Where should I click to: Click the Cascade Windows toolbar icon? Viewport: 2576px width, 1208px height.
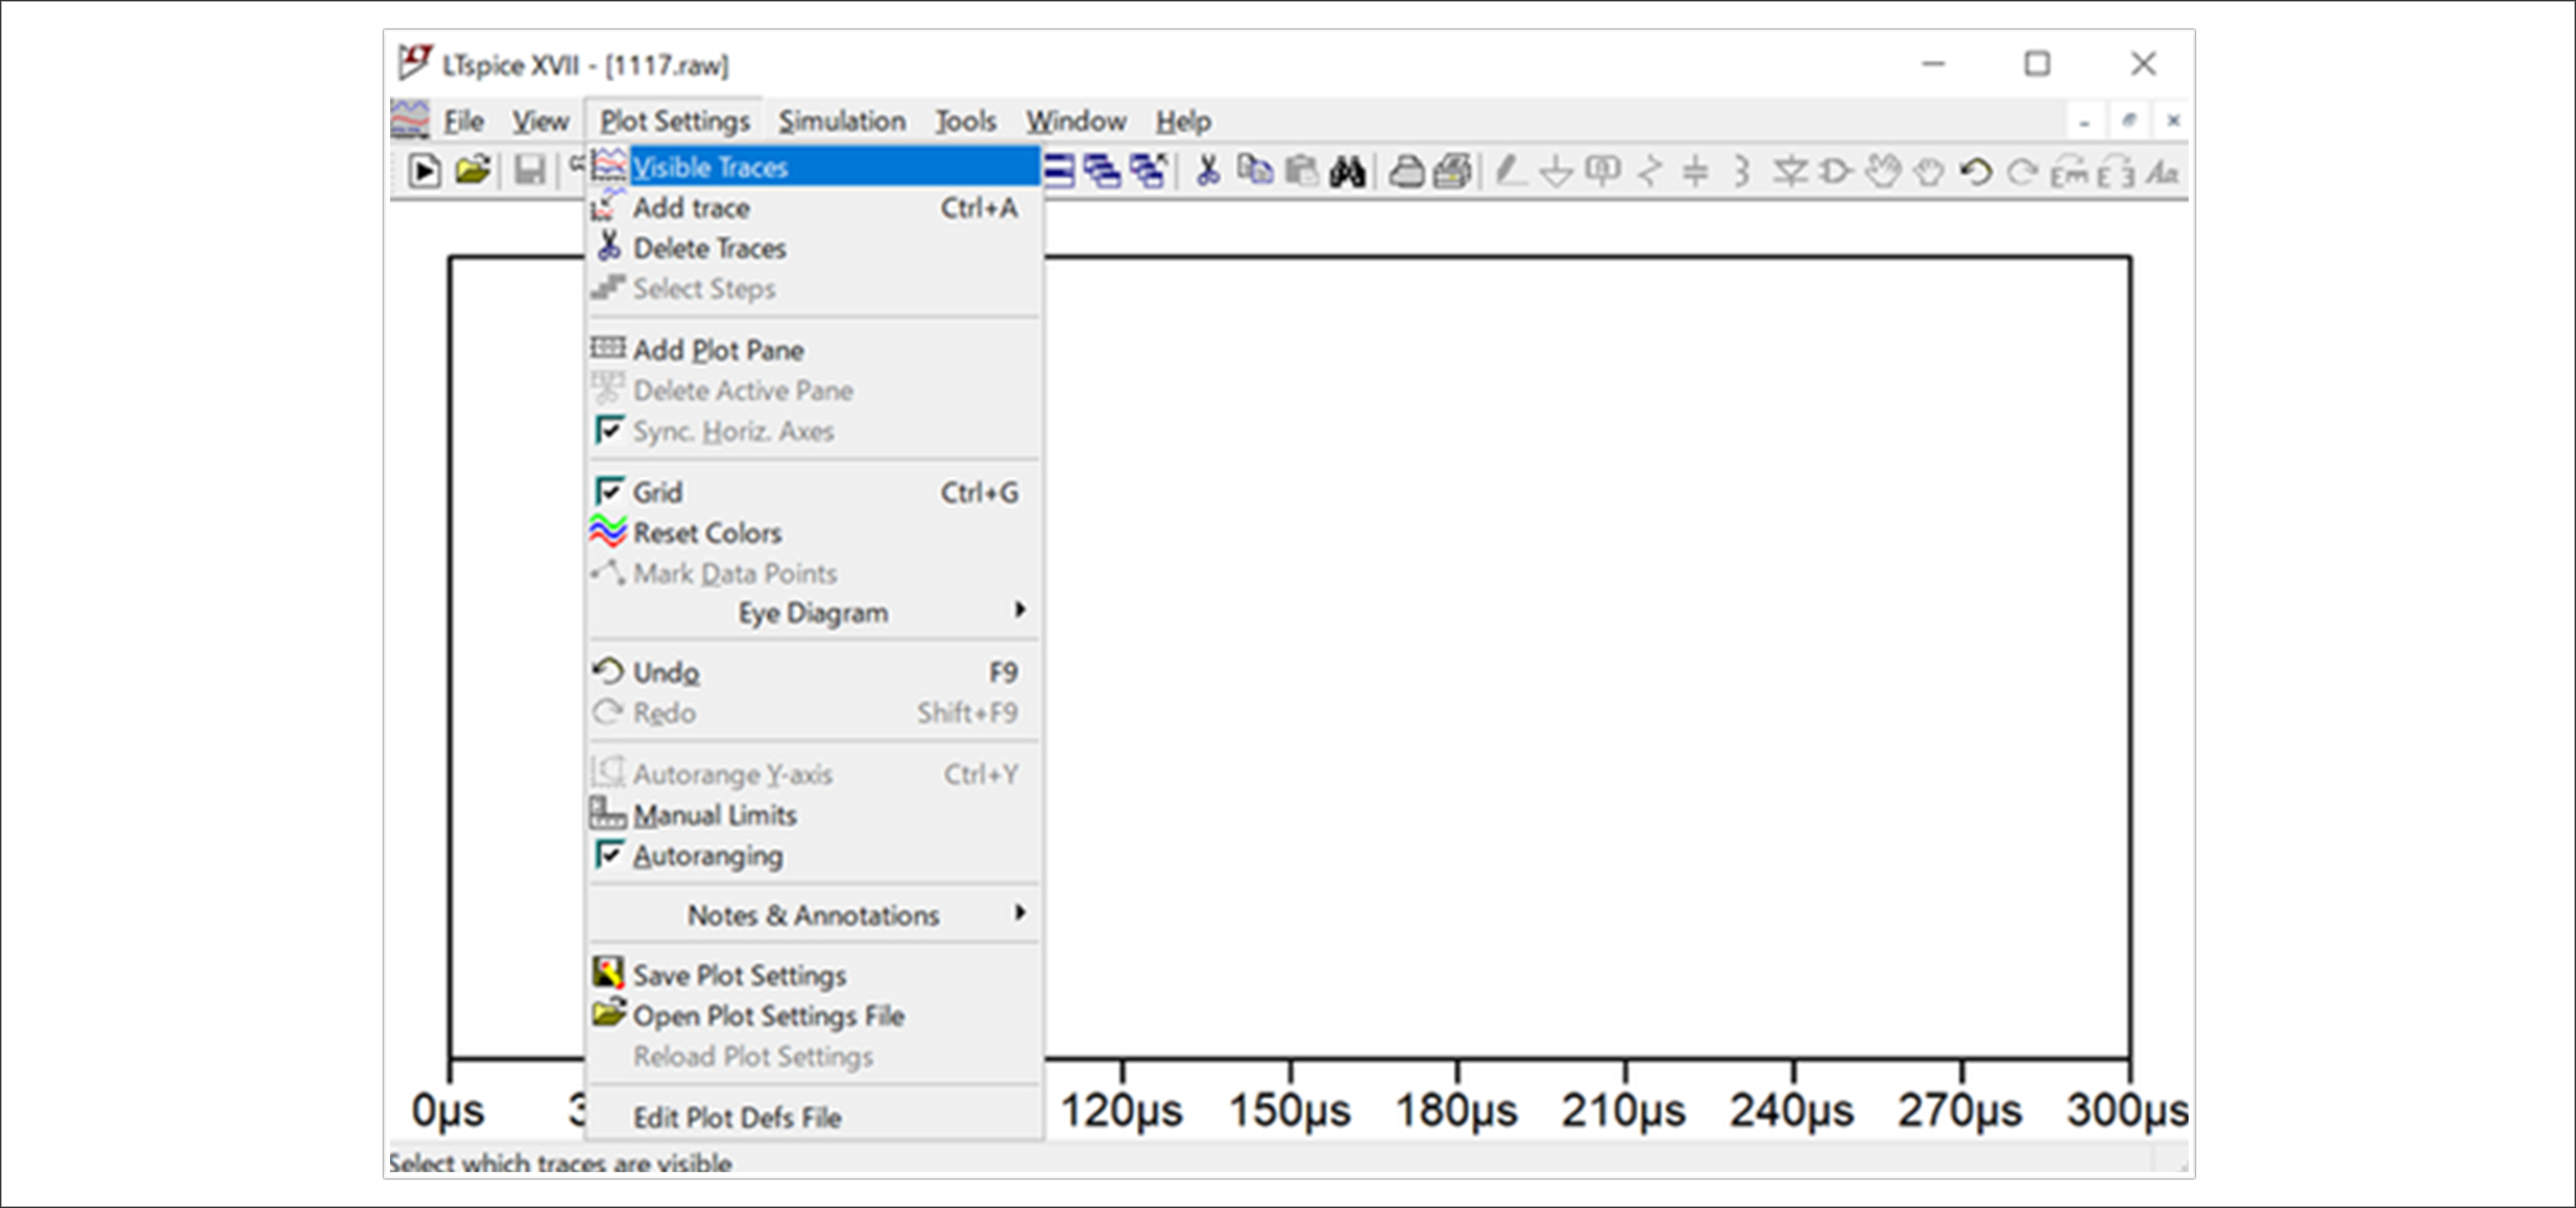tap(1103, 171)
